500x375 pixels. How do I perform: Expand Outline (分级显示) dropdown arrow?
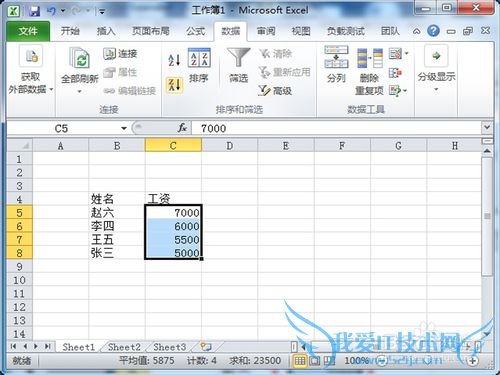tap(436, 89)
